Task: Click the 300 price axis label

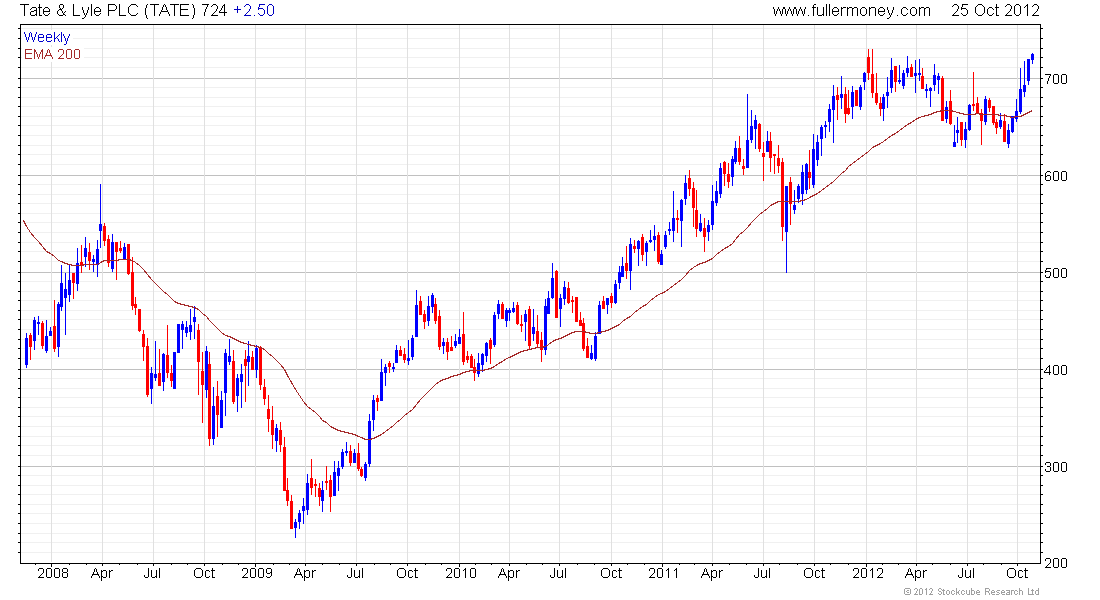Action: tap(1056, 467)
